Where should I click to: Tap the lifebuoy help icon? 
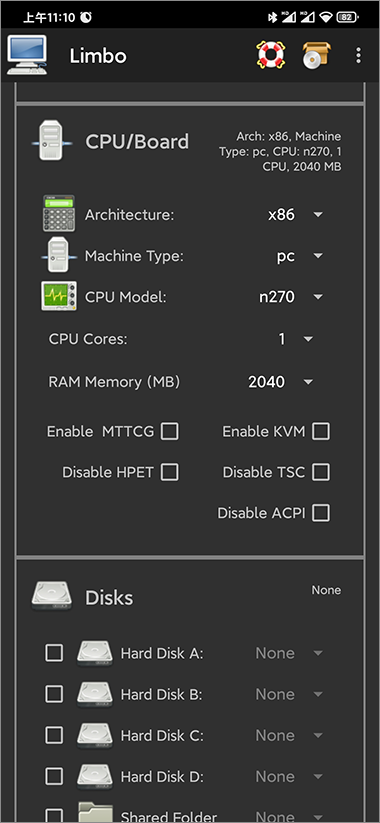[270, 55]
